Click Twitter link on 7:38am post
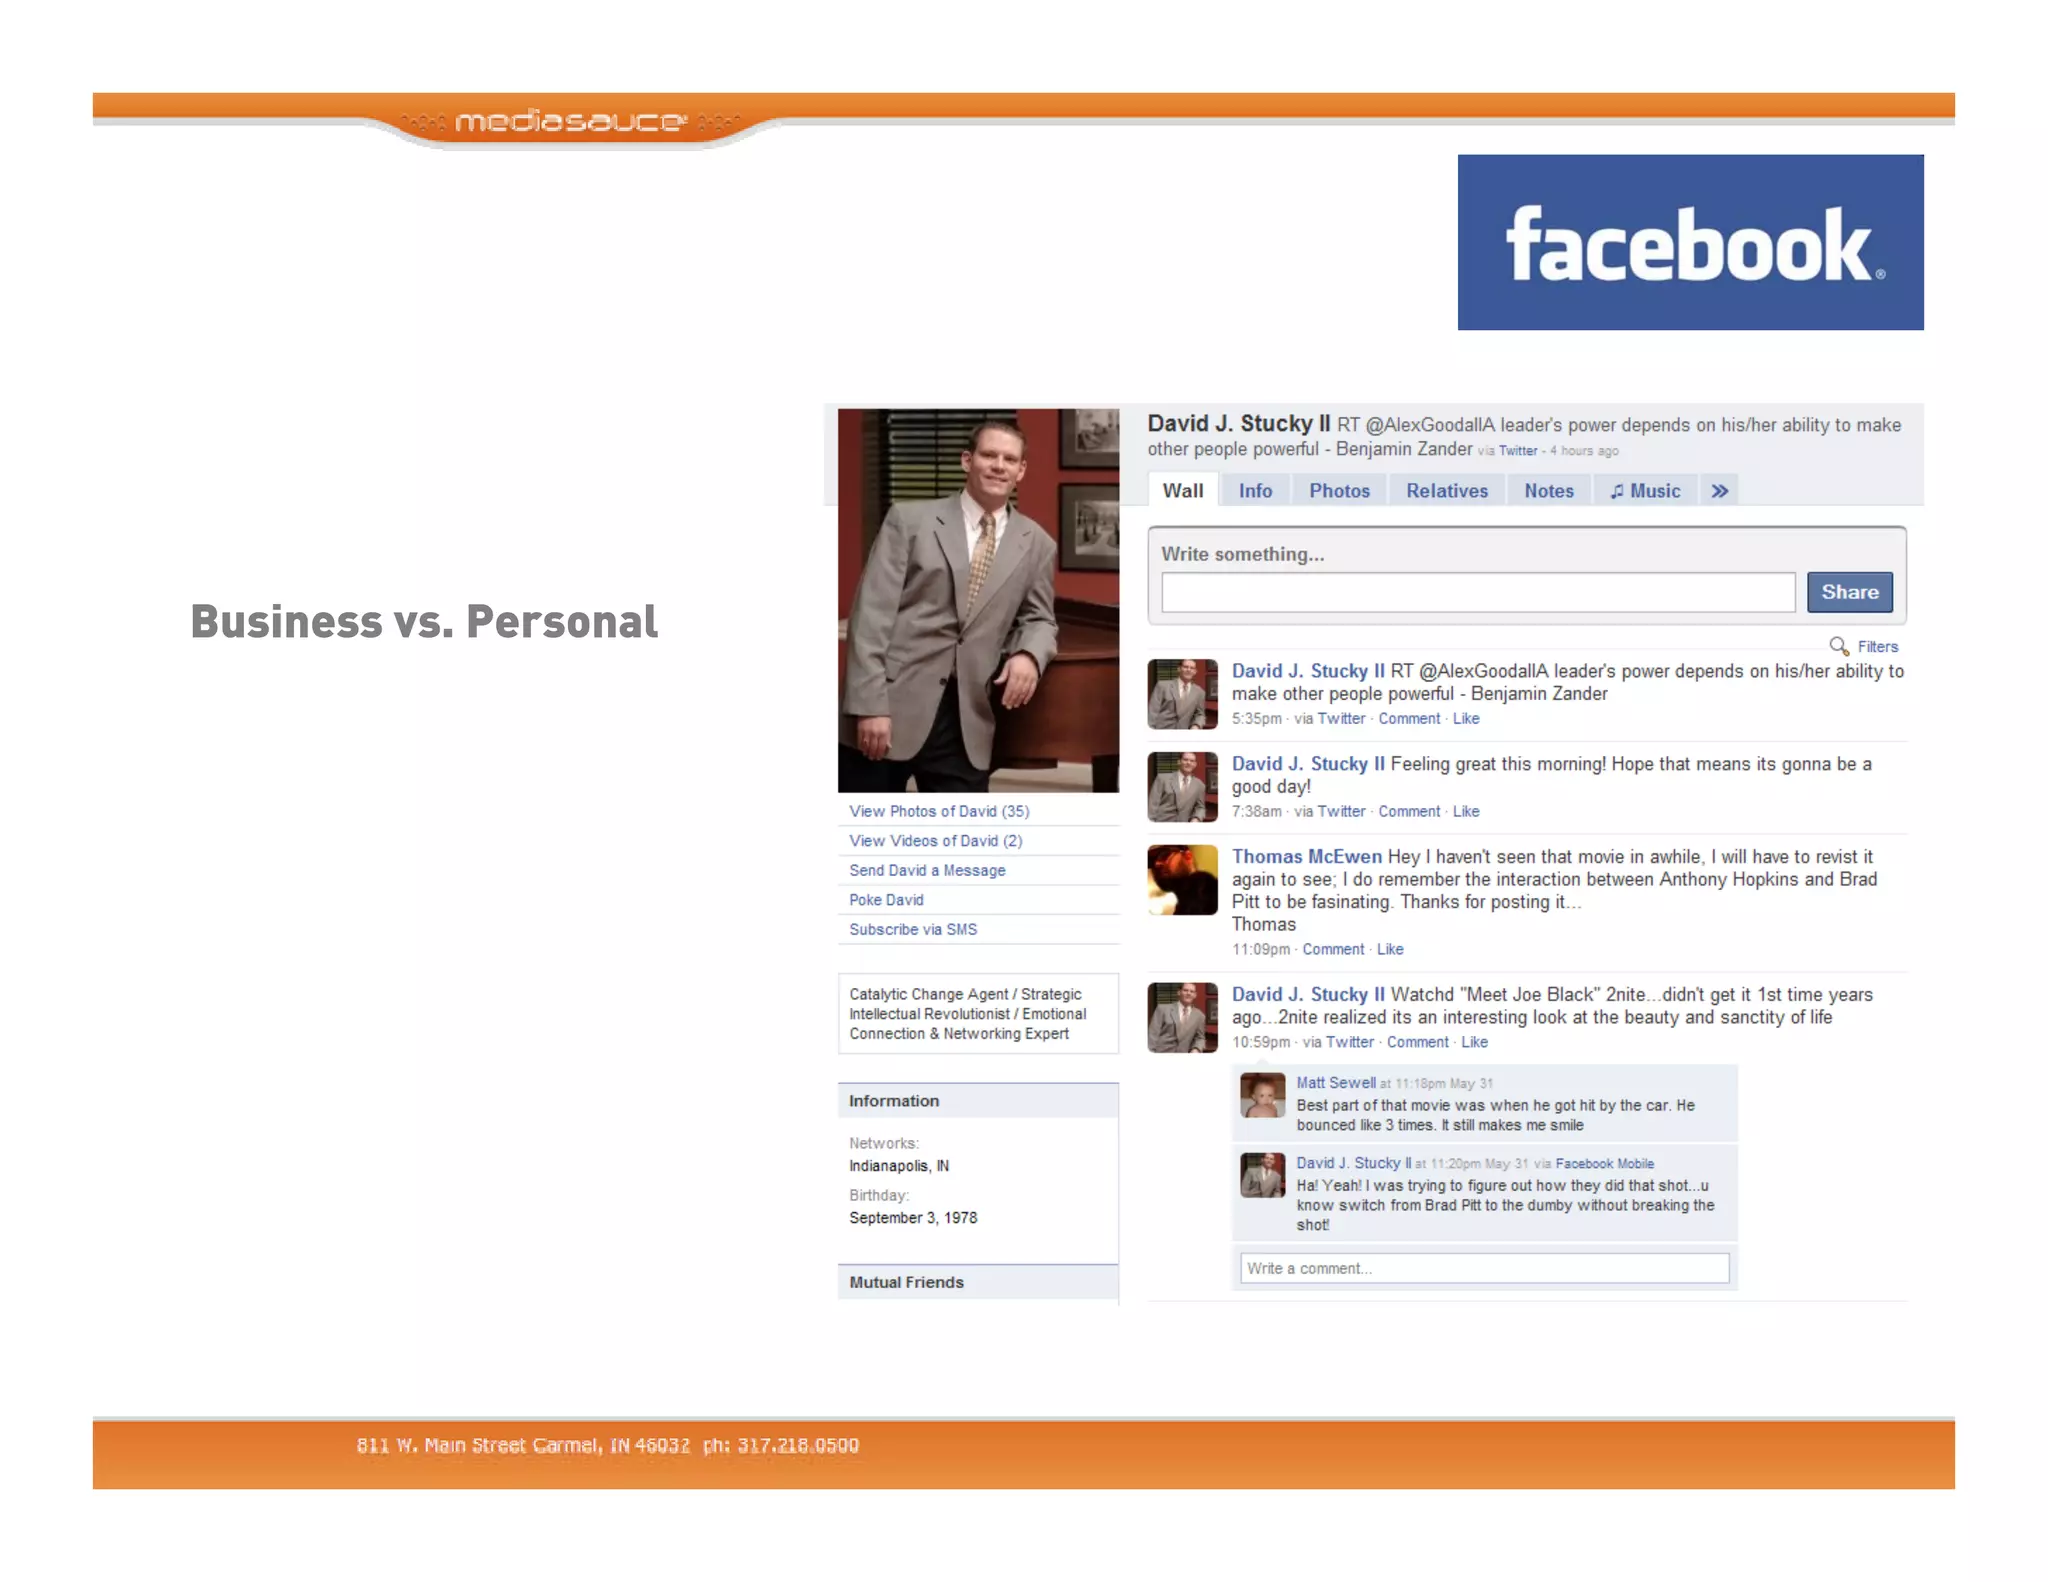2048x1582 pixels. pos(1341,811)
